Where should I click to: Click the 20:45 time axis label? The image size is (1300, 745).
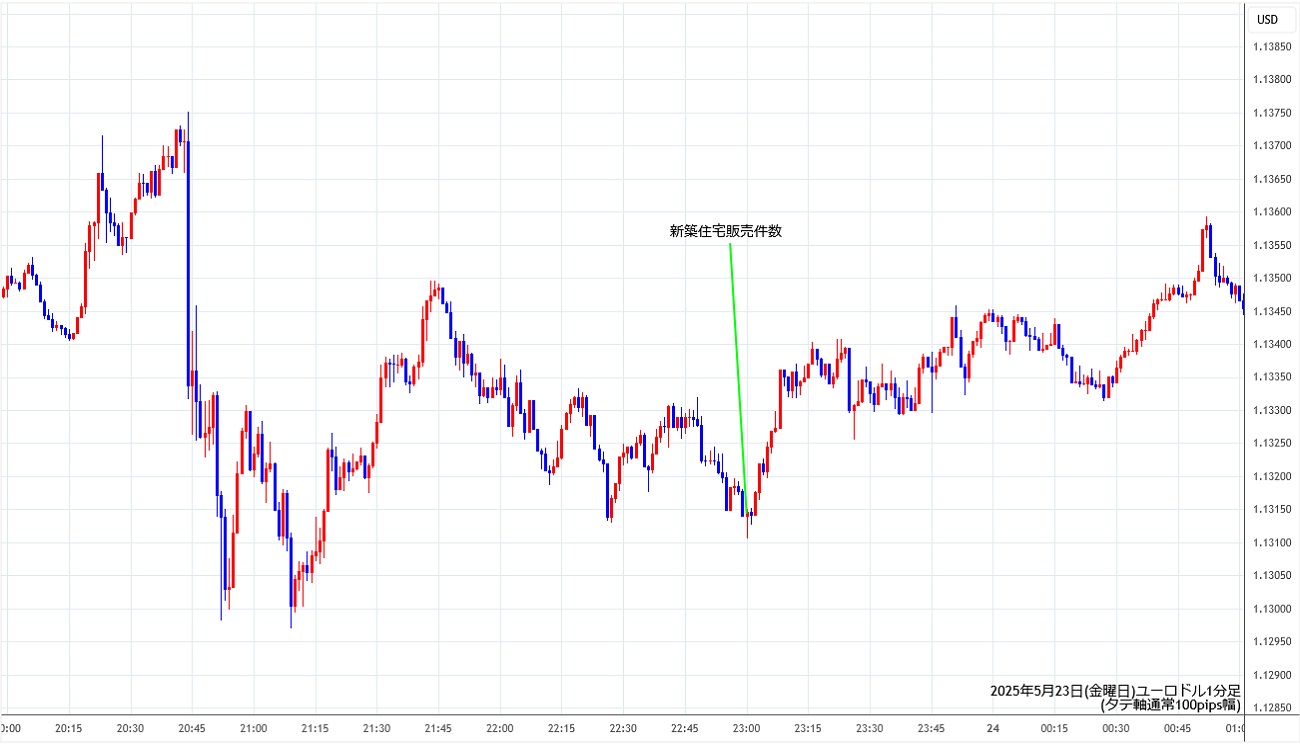[x=192, y=729]
